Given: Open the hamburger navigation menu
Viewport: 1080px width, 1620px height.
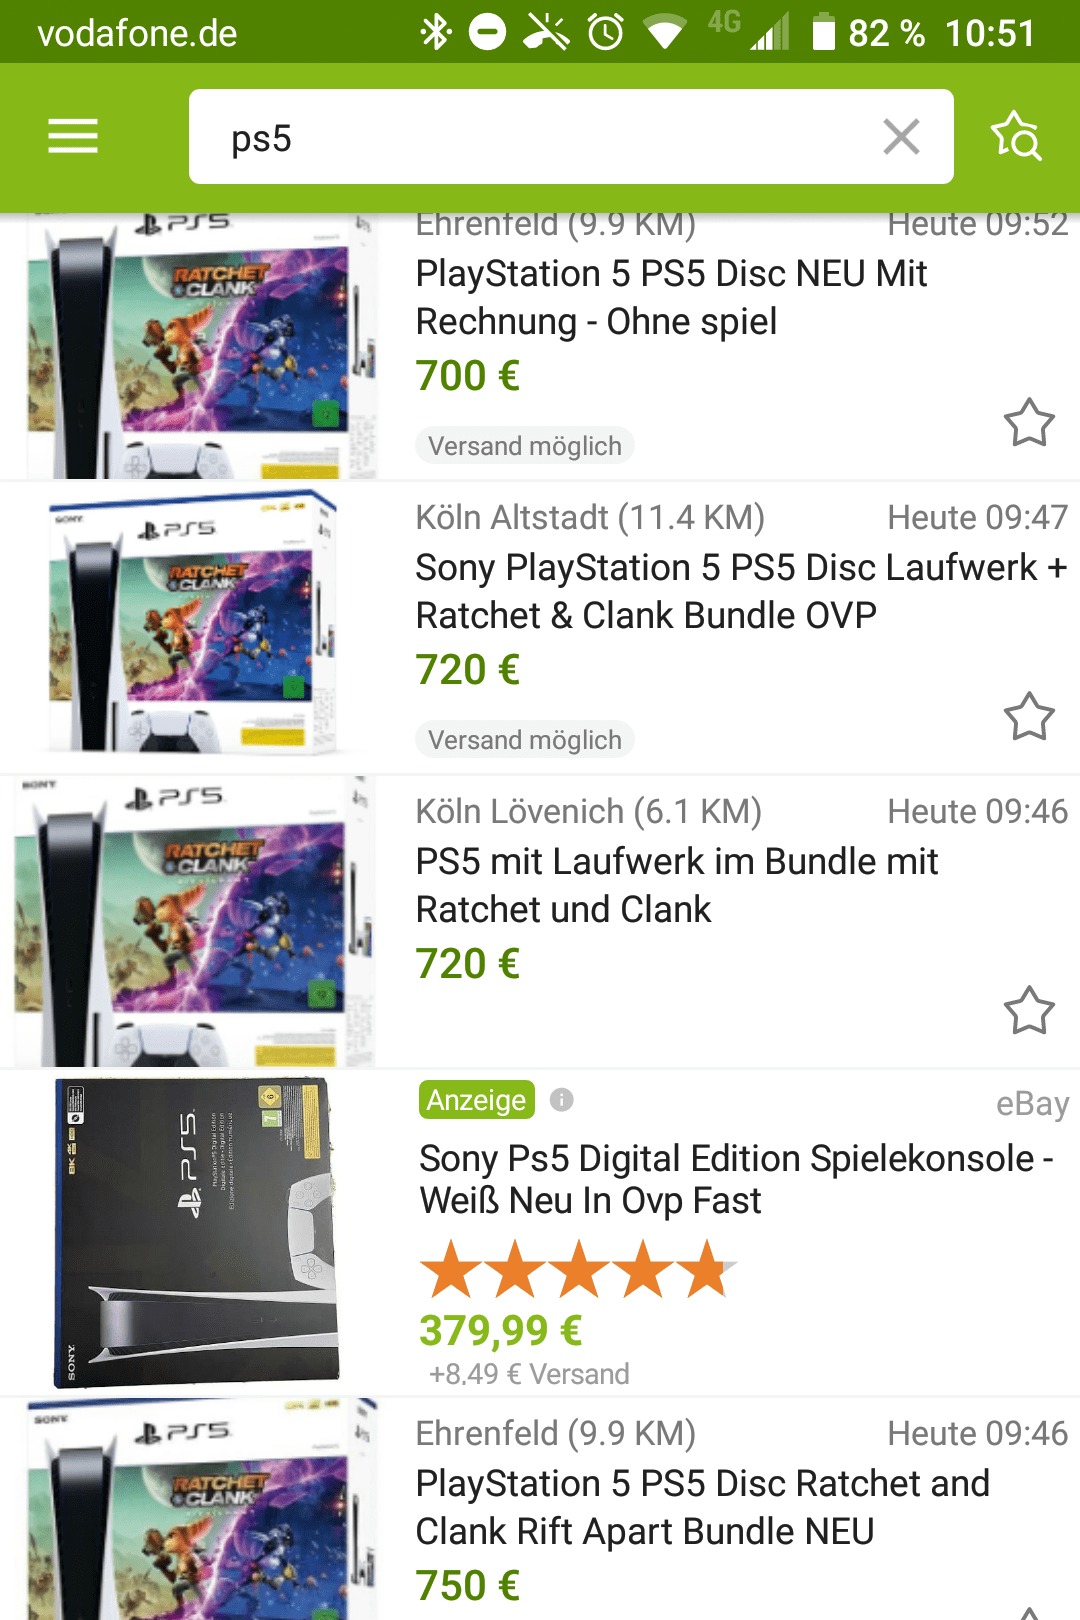Looking at the screenshot, I should click(x=73, y=136).
